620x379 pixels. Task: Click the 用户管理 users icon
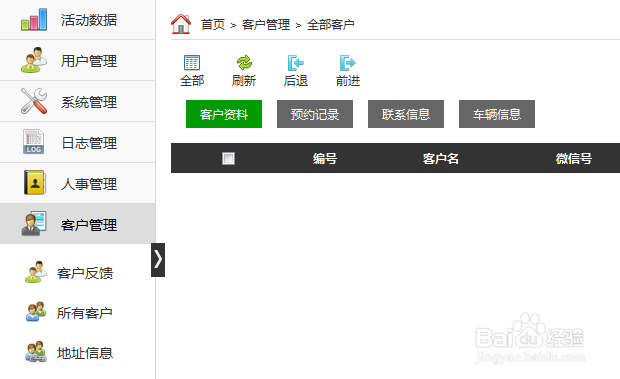(34, 60)
